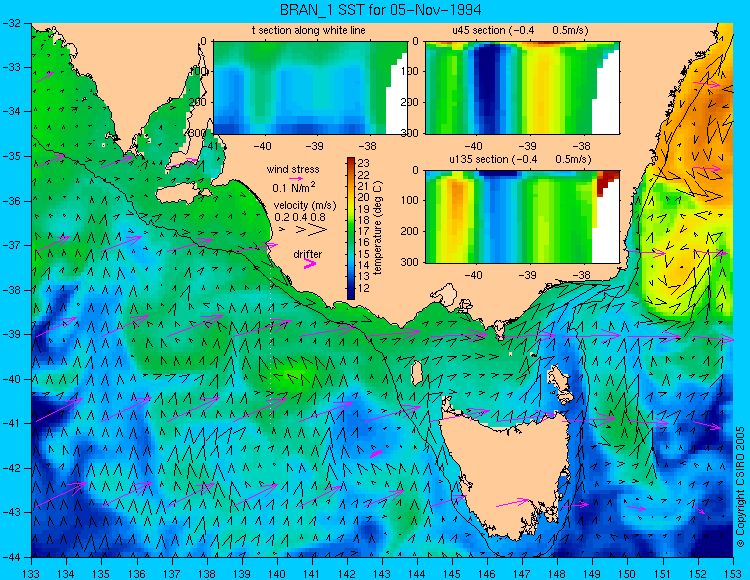Screen dimensions: 750x580
Task: Open the u135 section inset plot
Action: pos(522,217)
